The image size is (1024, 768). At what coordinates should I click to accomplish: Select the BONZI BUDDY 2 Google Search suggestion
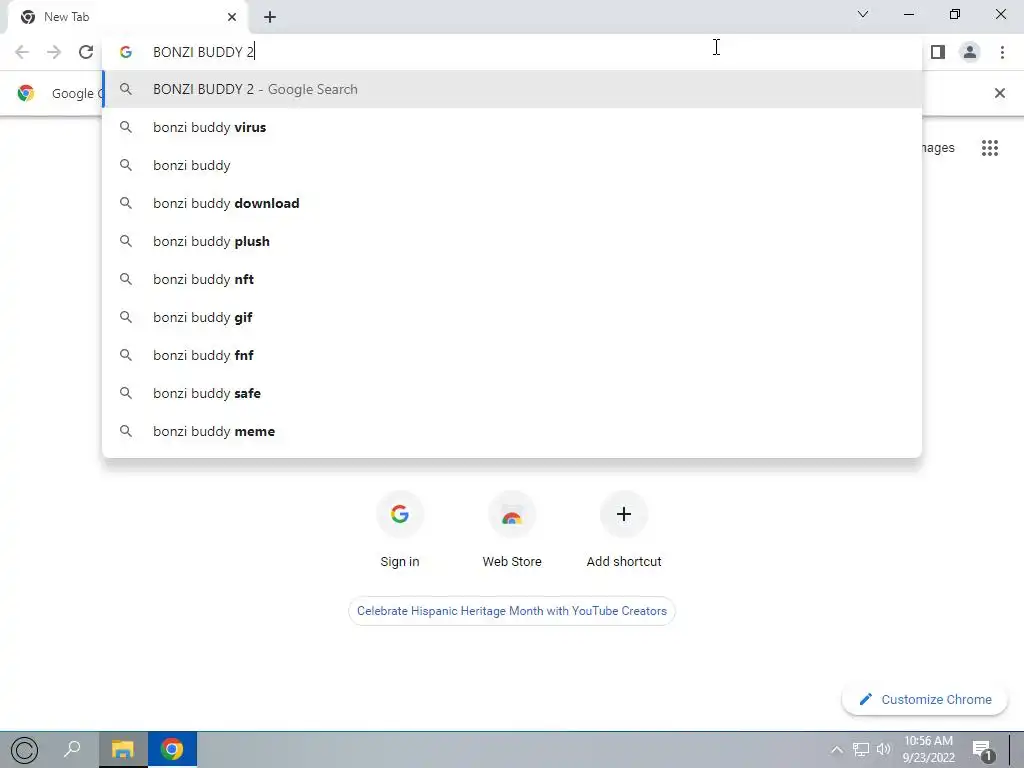512,89
